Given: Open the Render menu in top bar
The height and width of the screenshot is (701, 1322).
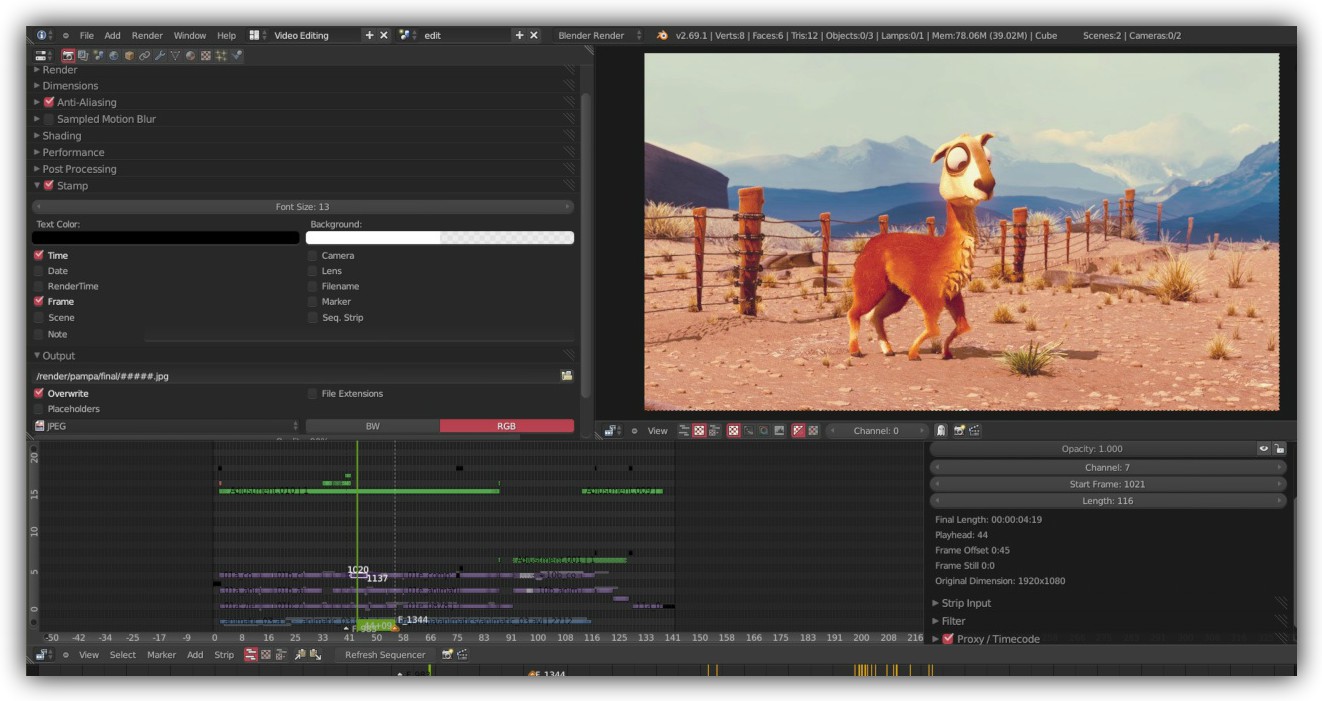Looking at the screenshot, I should (x=147, y=35).
